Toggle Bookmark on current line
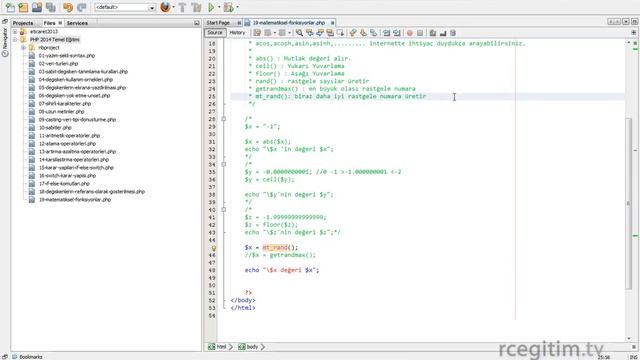The image size is (640, 360). [373, 33]
